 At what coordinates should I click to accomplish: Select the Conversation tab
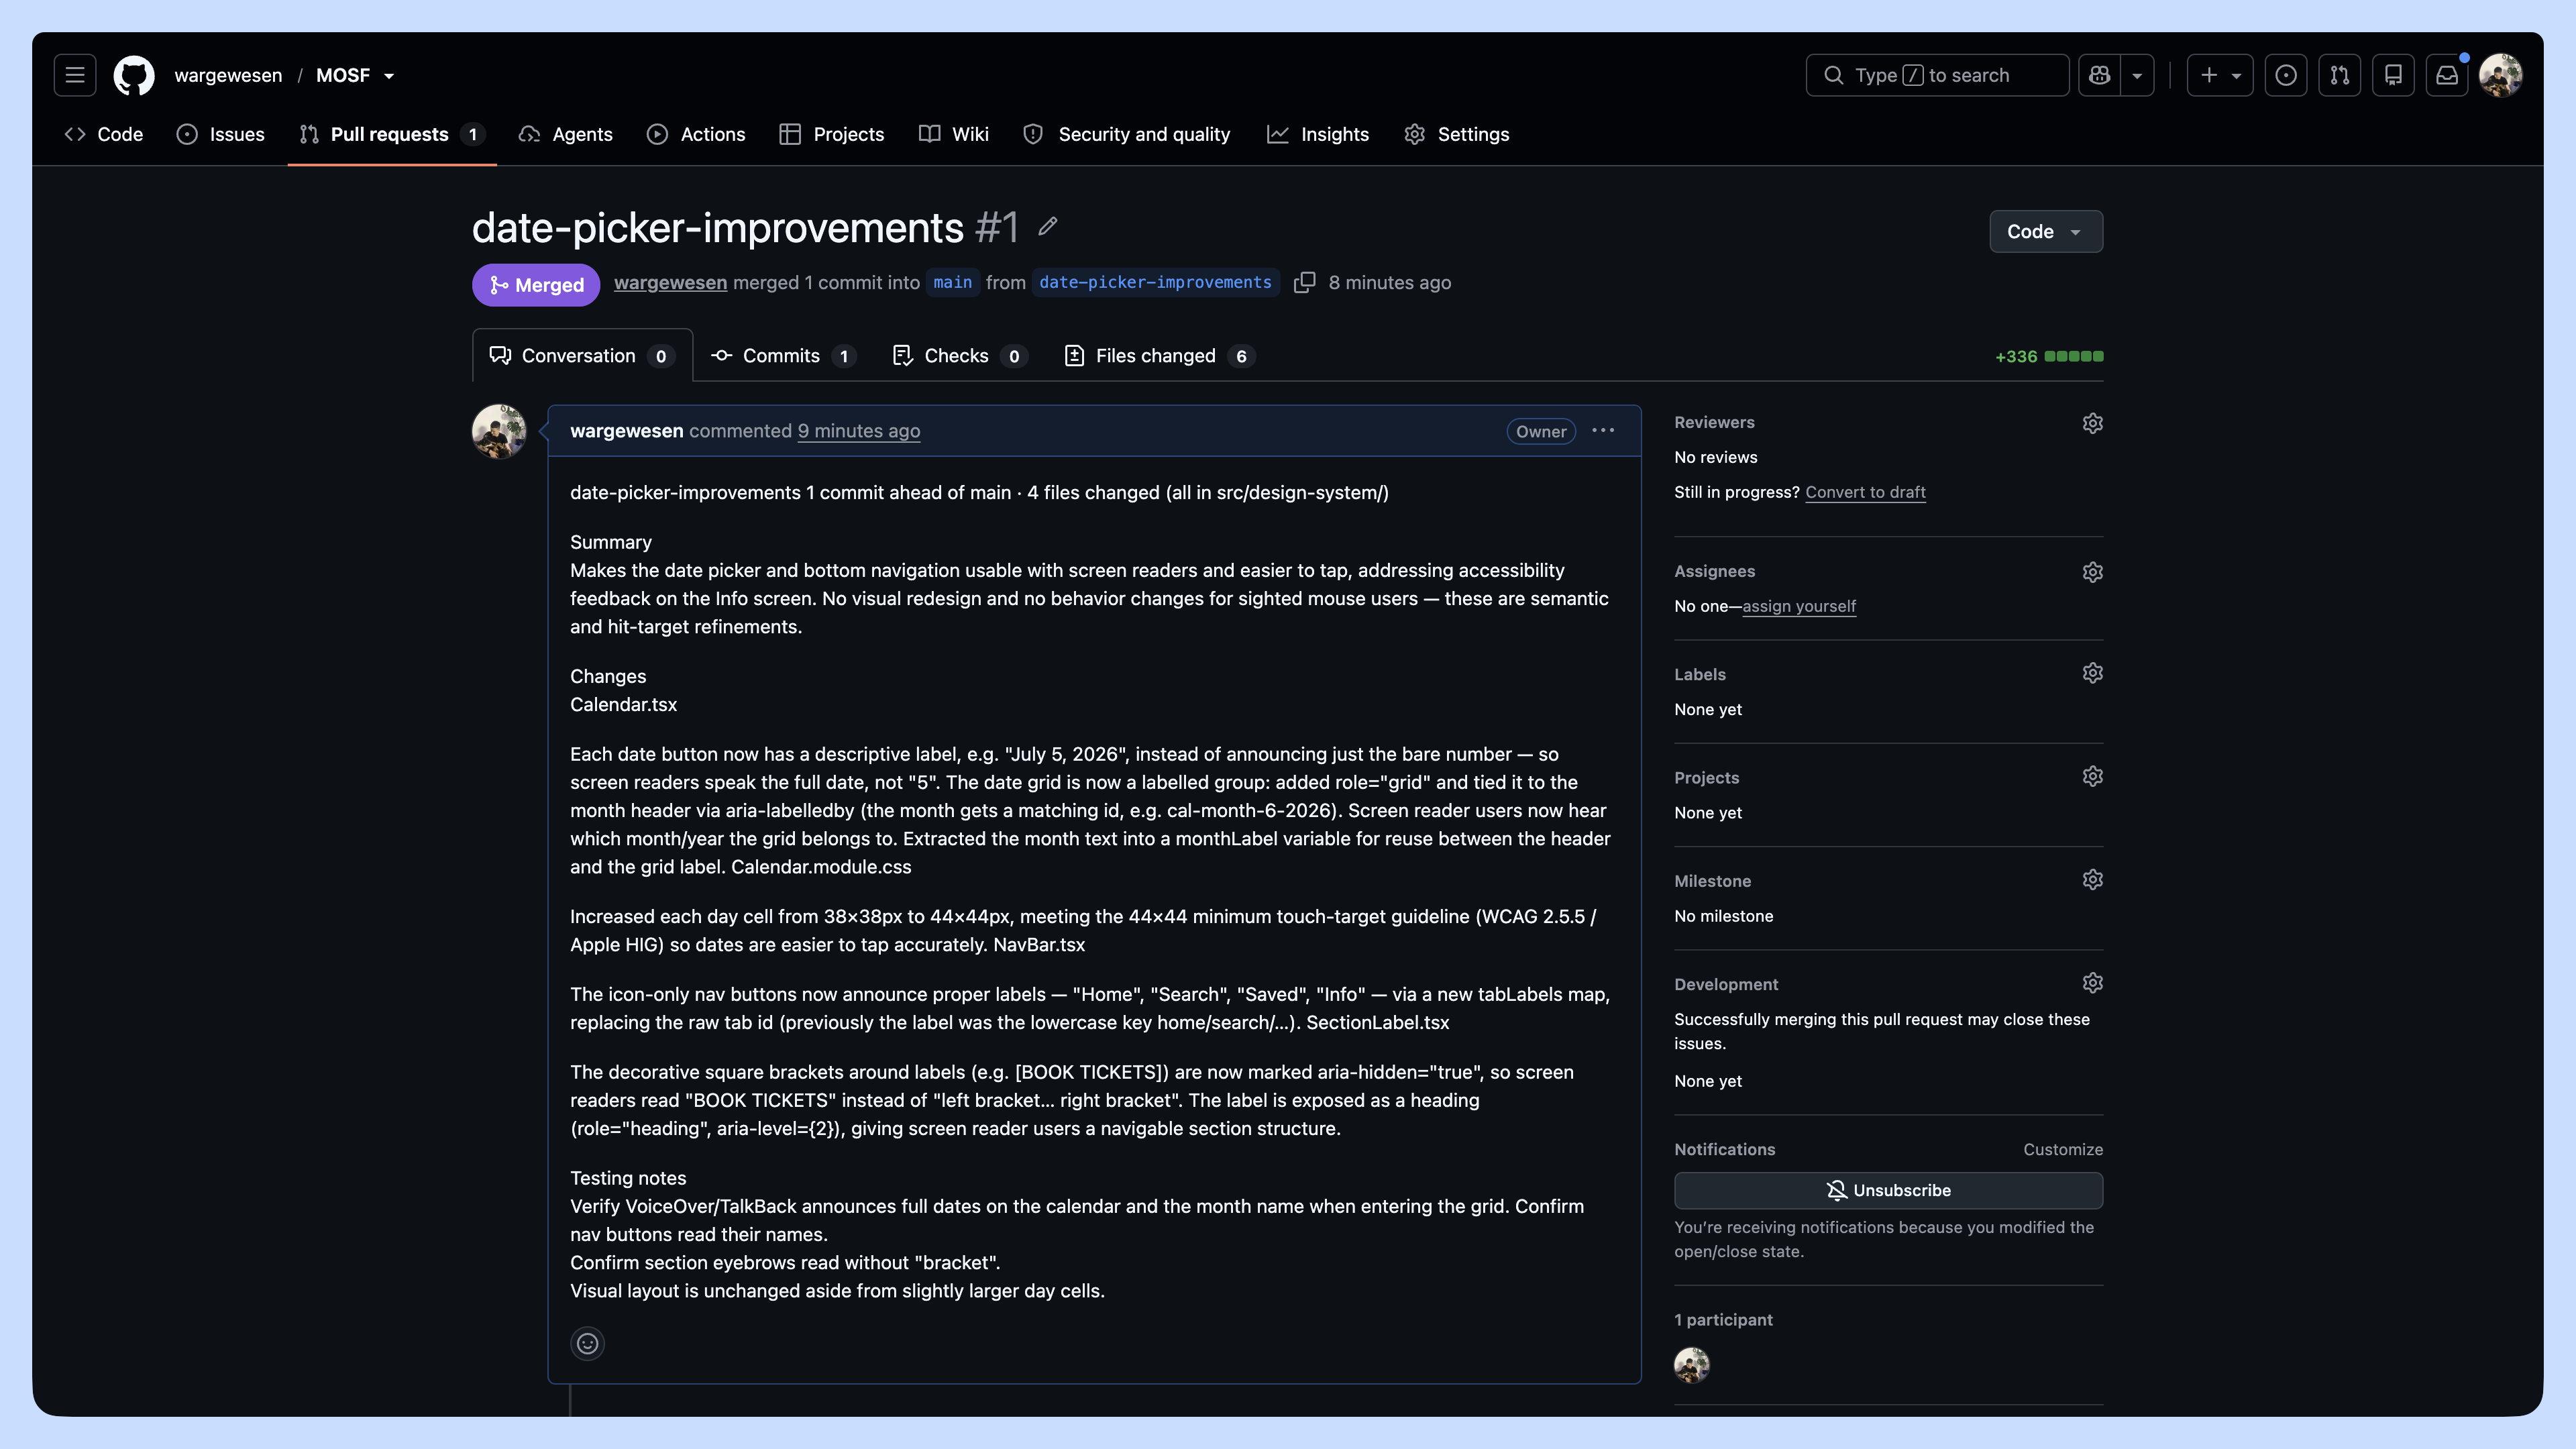582,356
